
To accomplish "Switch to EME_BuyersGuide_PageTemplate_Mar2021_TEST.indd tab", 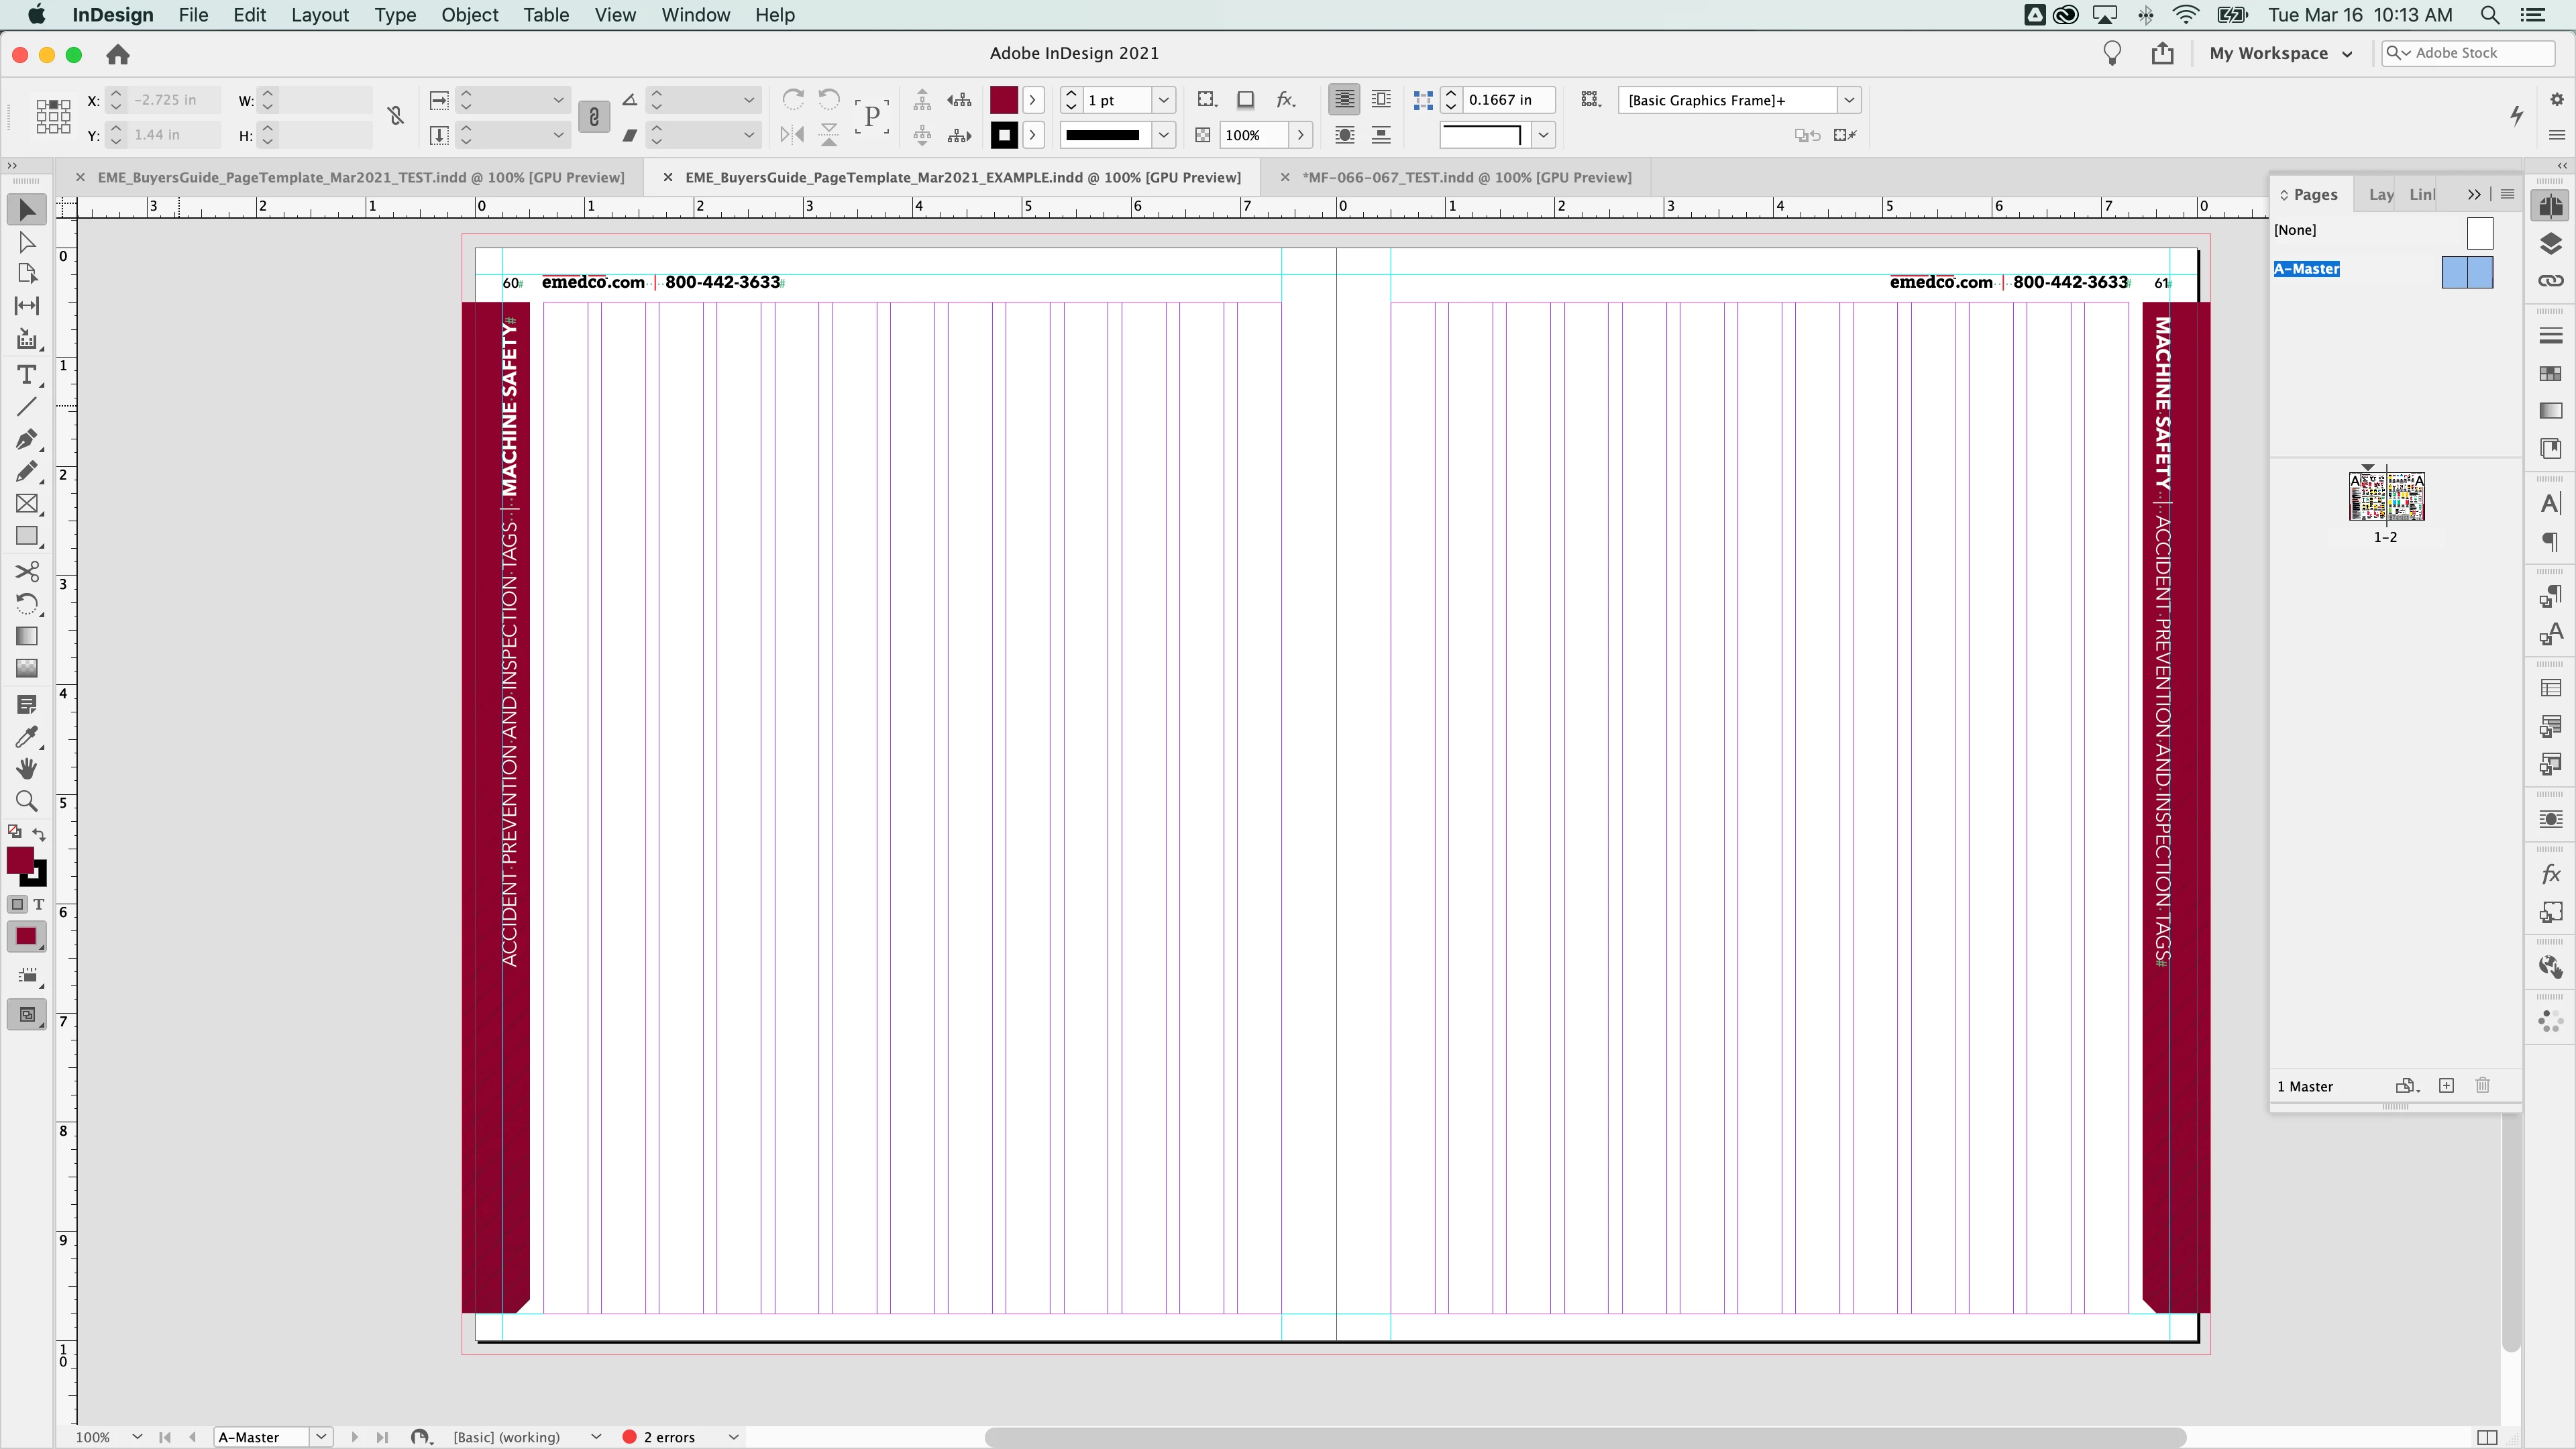I will tap(361, 177).
